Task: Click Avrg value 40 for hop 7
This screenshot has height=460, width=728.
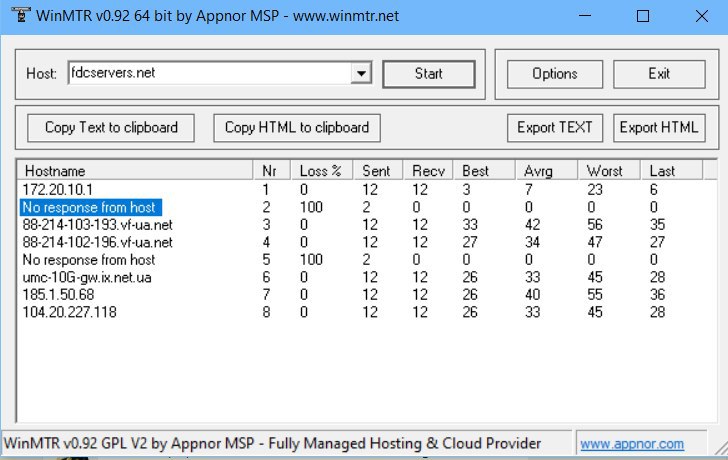Action: [532, 295]
